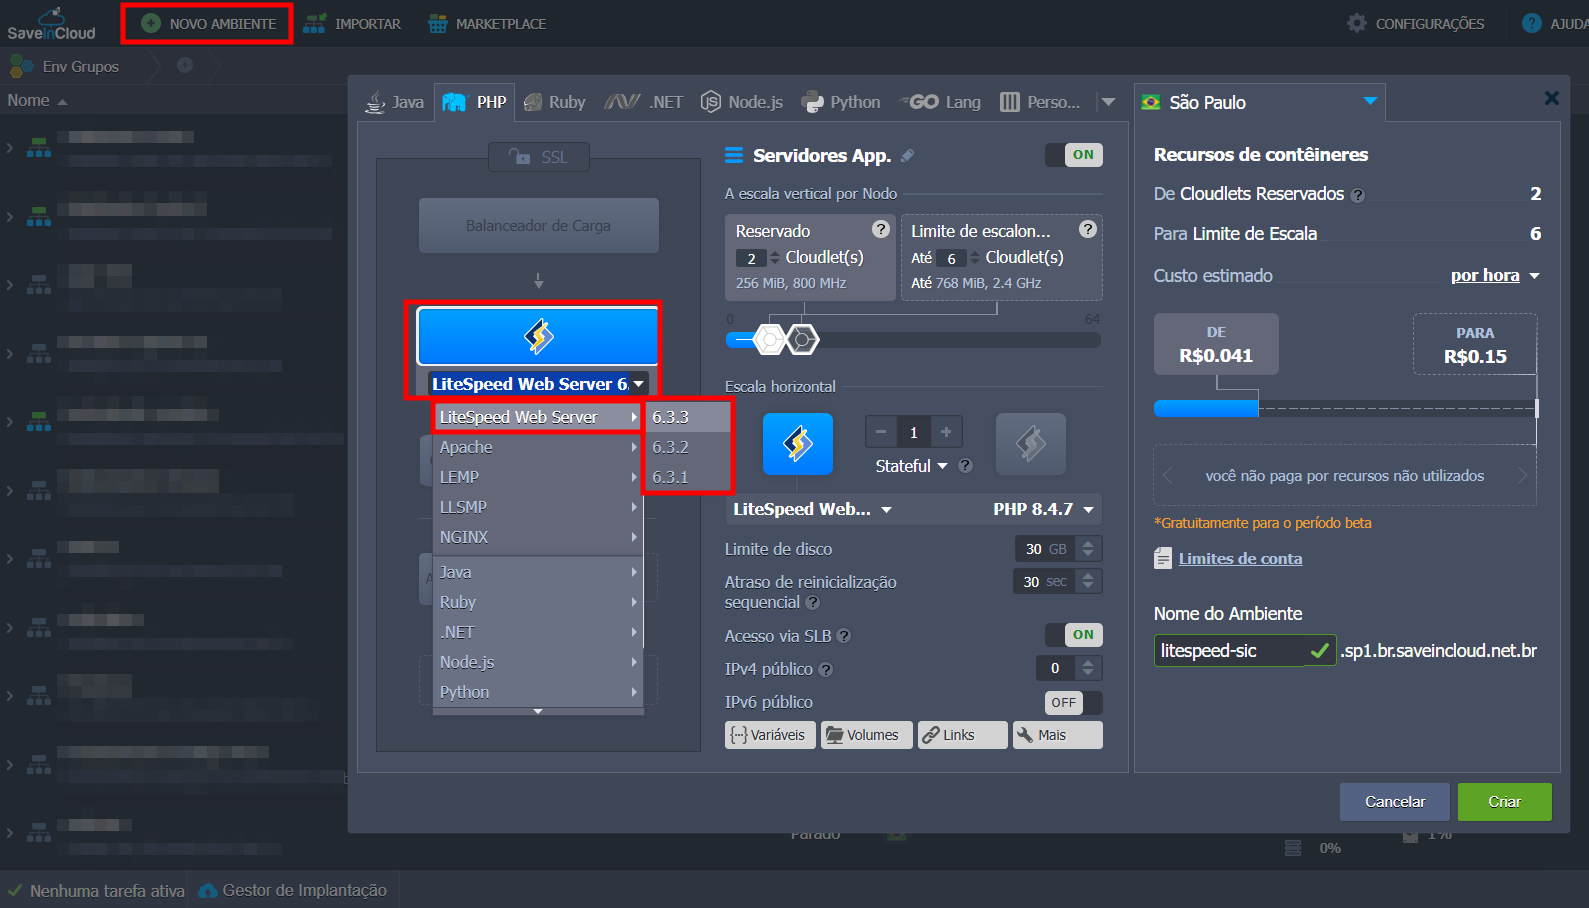The height and width of the screenshot is (908, 1589).
Task: Add the Balanceador de Carga layer
Action: [x=538, y=225]
